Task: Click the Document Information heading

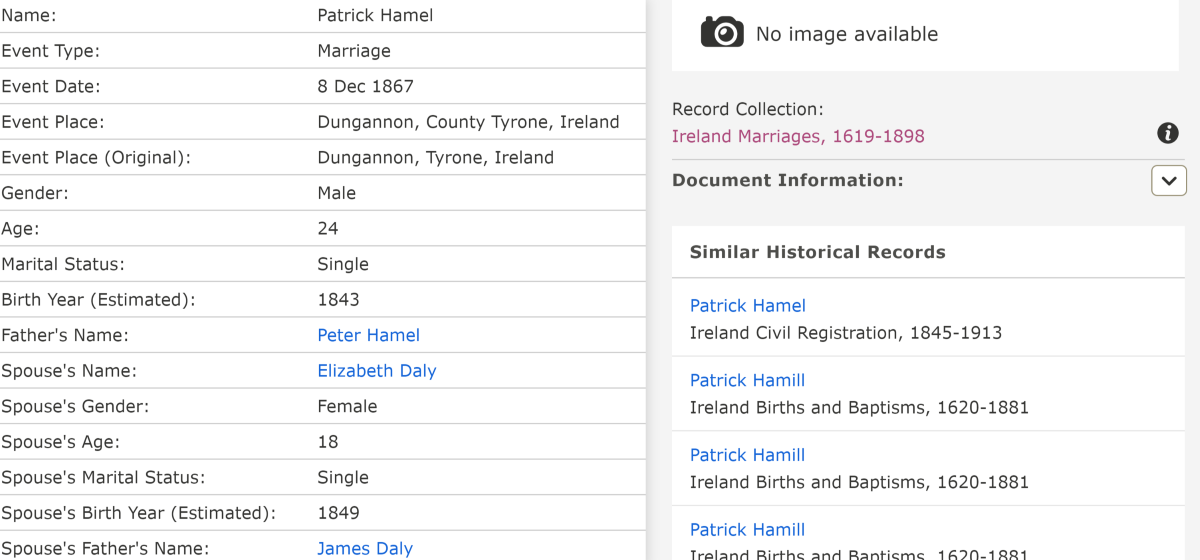Action: [x=788, y=181]
